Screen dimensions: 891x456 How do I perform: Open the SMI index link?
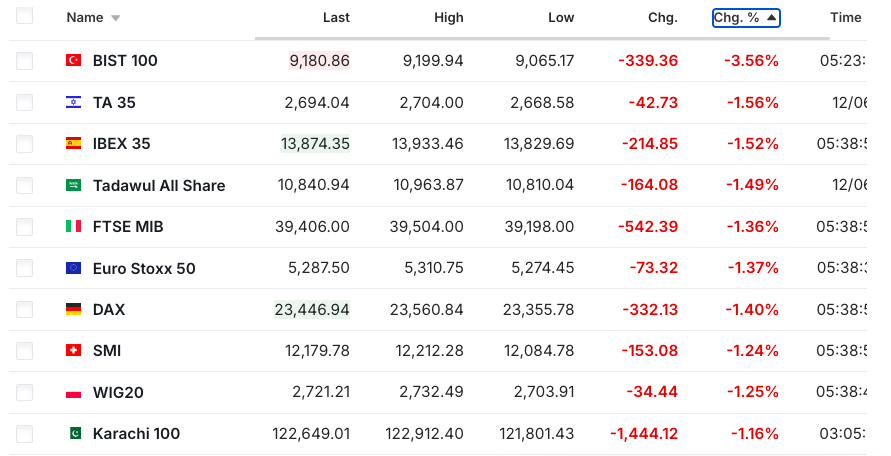[107, 351]
